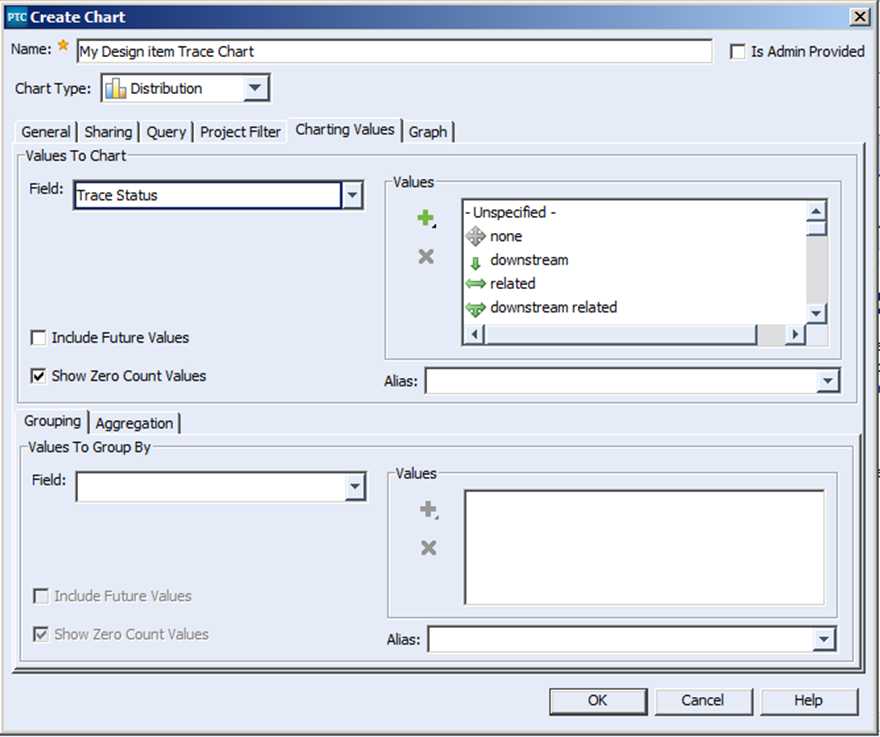Open the Project Filter tab
The image size is (880, 737).
(x=240, y=132)
